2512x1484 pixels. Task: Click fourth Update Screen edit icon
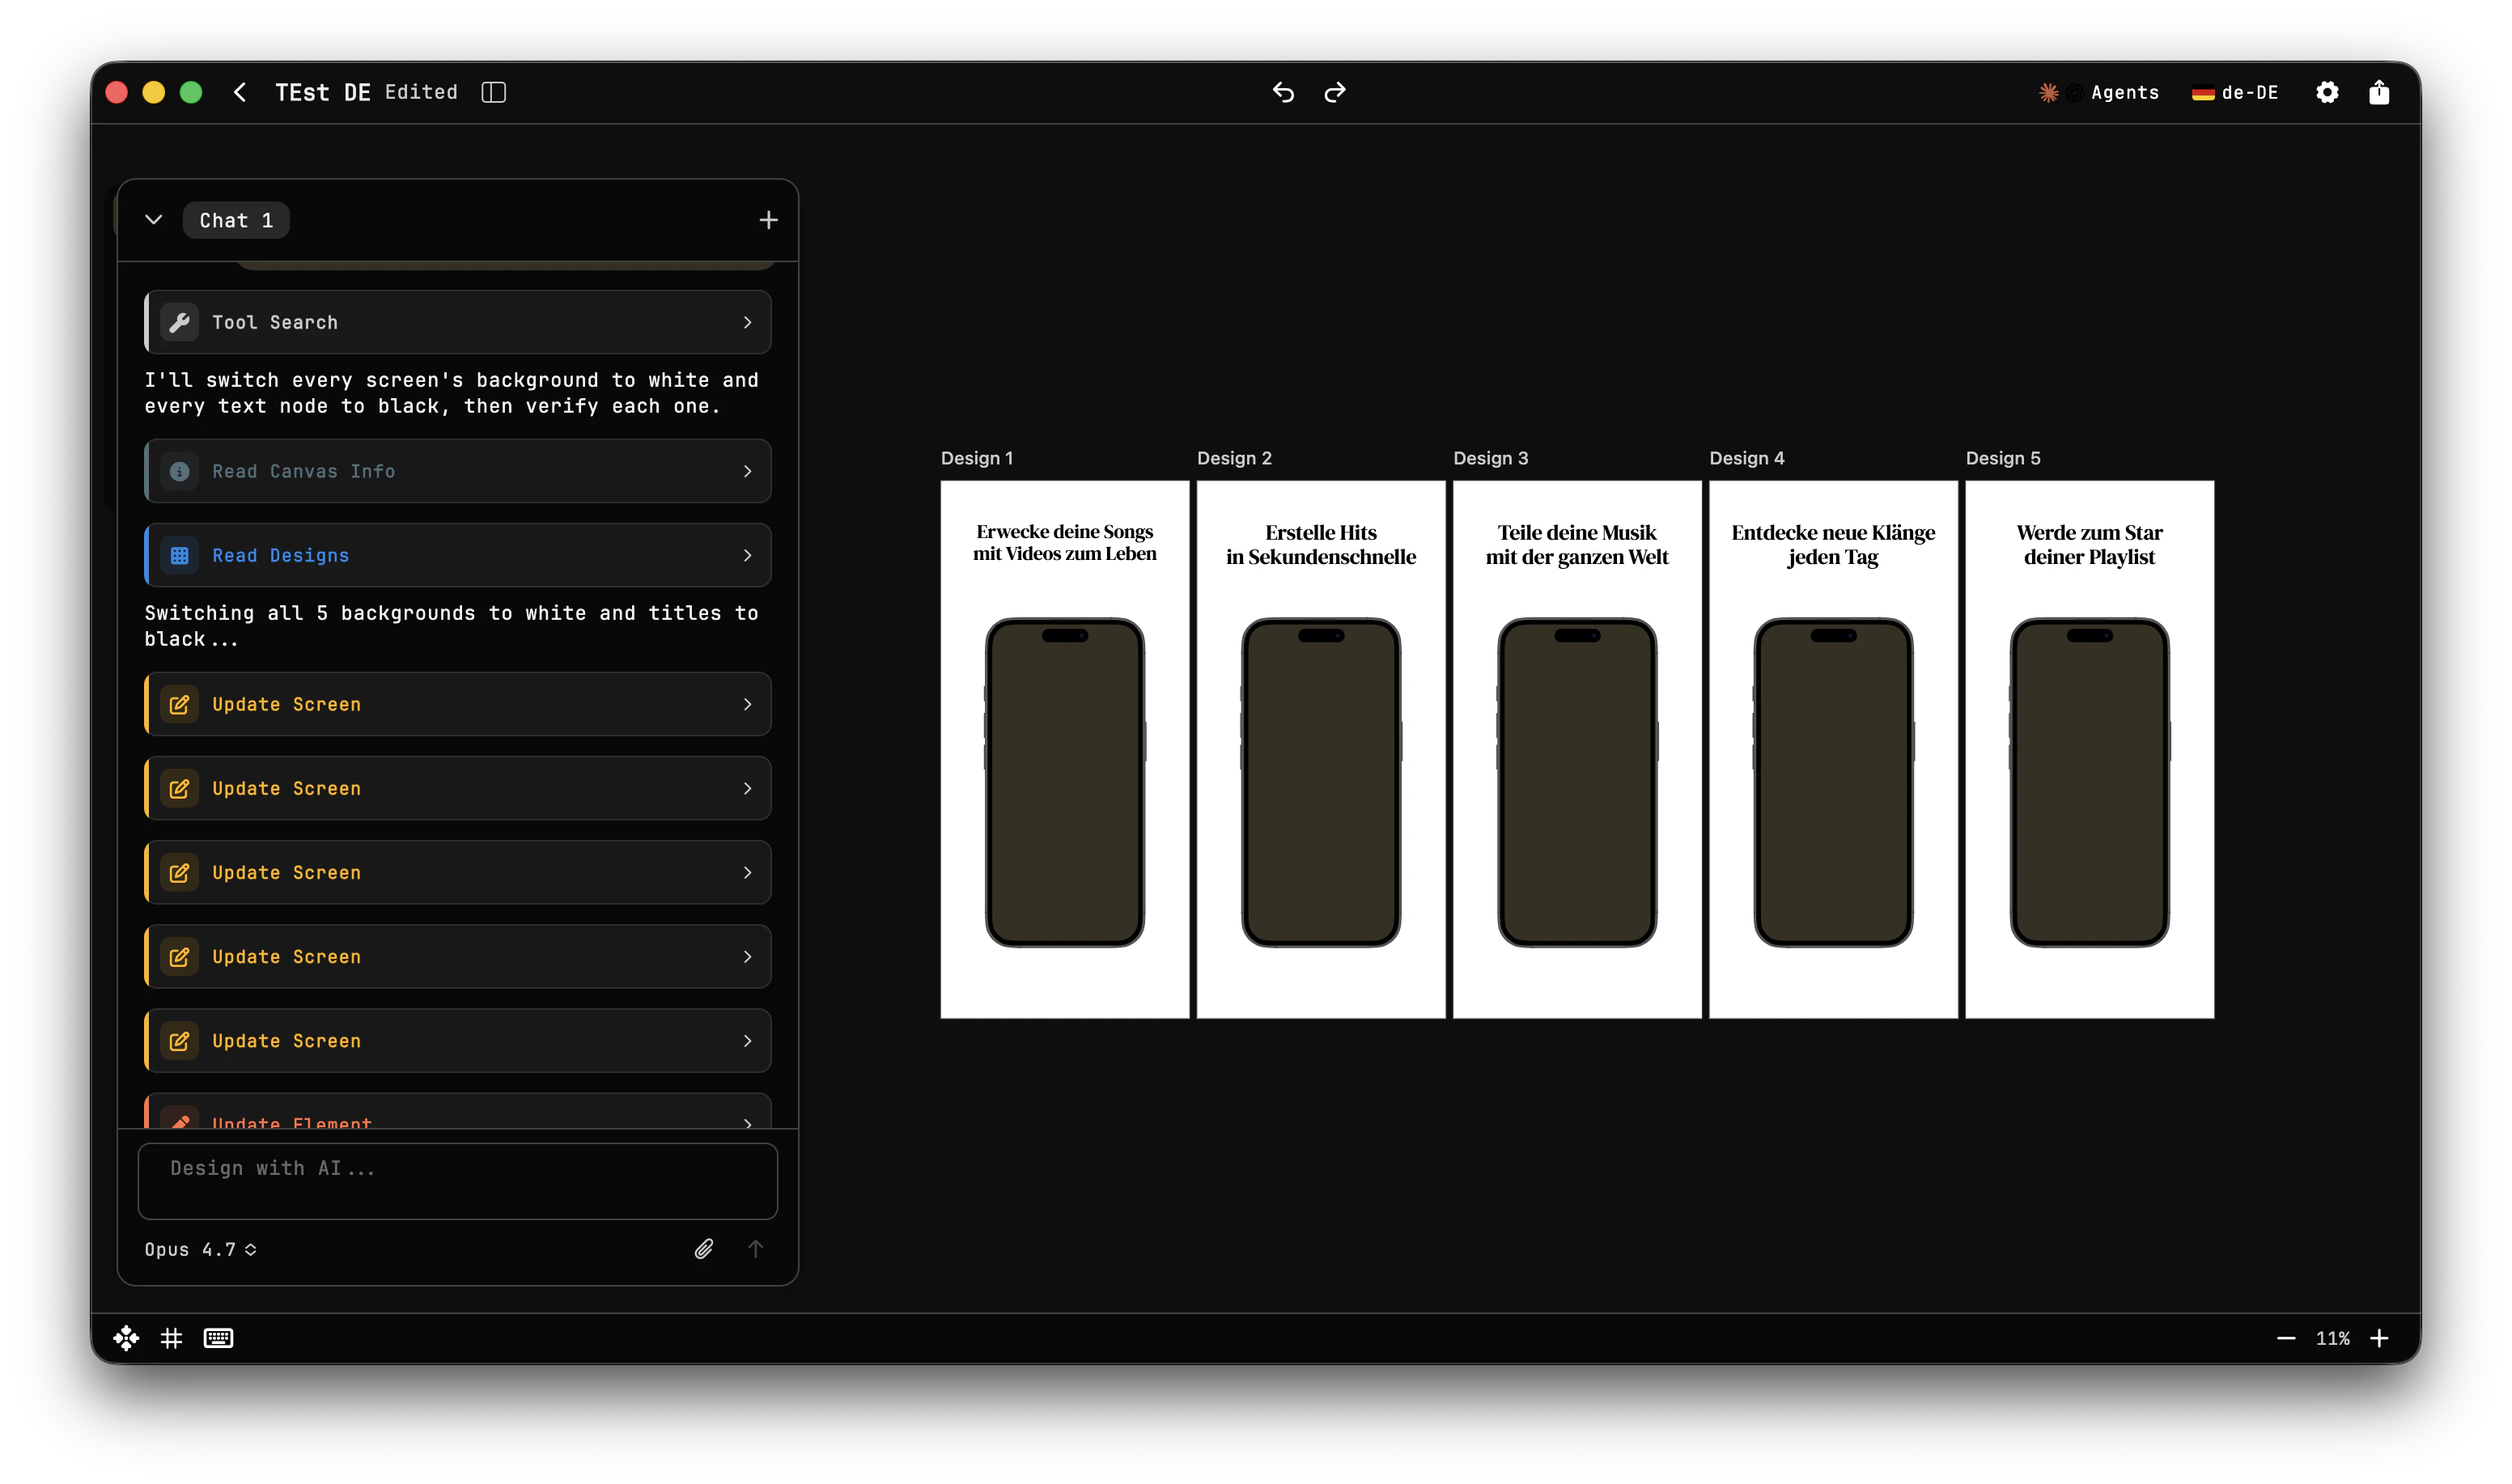coord(180,956)
